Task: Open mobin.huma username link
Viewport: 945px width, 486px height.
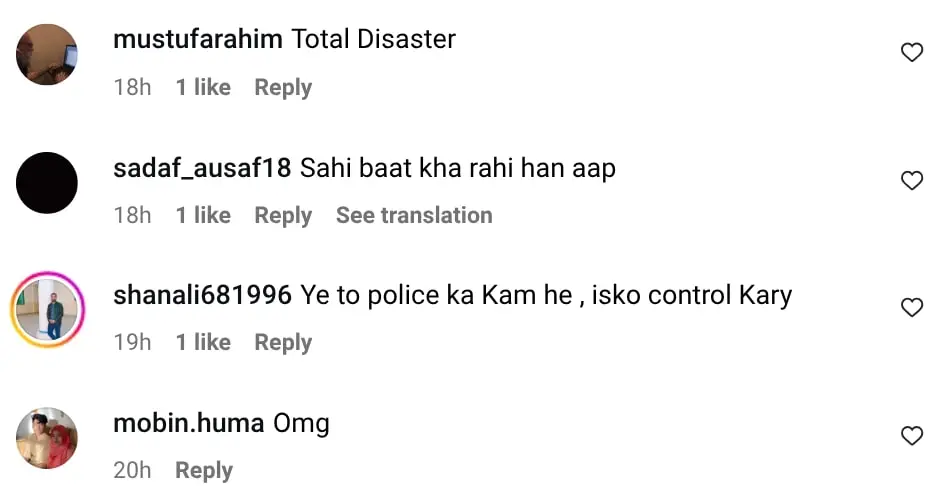Action: (x=189, y=423)
